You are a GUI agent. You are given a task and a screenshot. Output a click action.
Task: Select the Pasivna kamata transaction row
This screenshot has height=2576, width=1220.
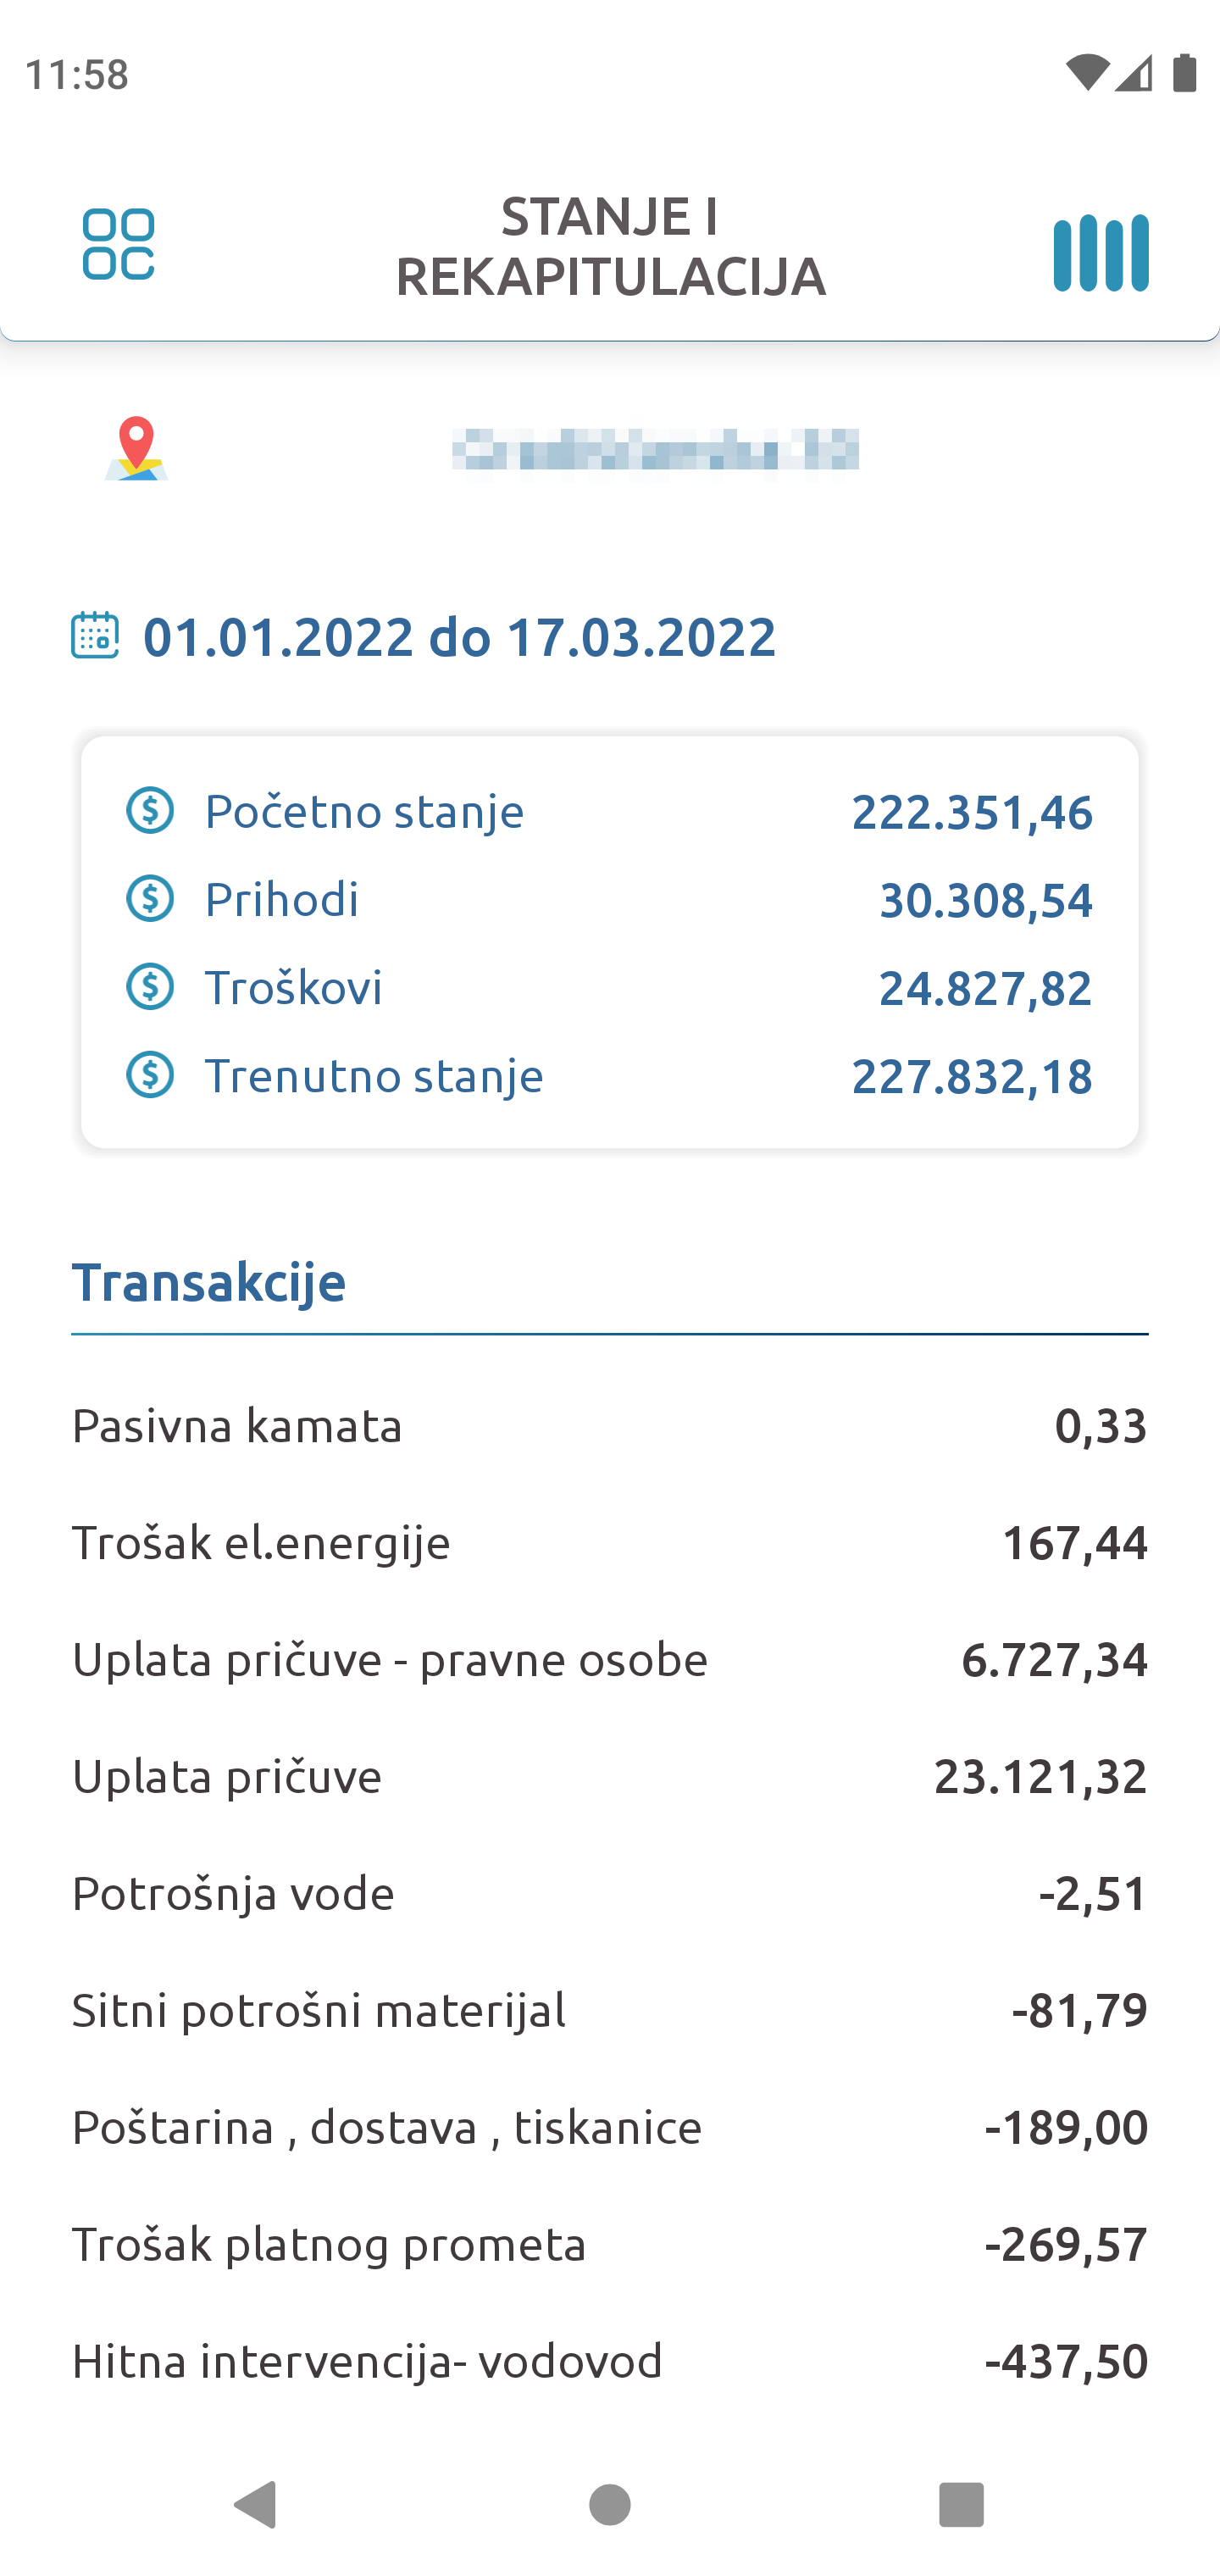pyautogui.click(x=609, y=1425)
